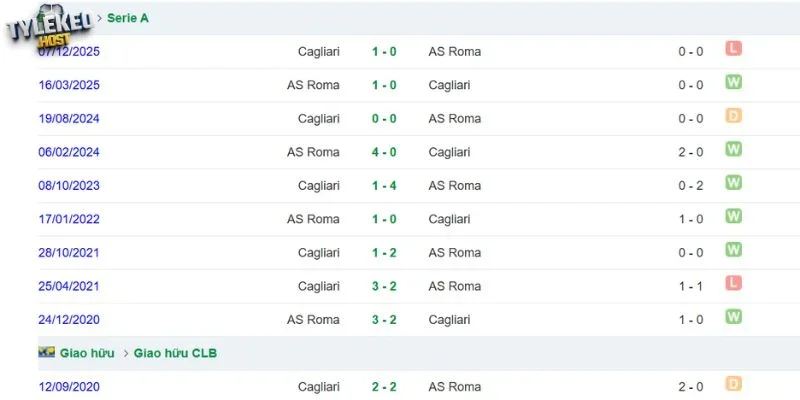
Task: Click the D badge for the 12/09/2020 friendly
Action: pos(733,384)
